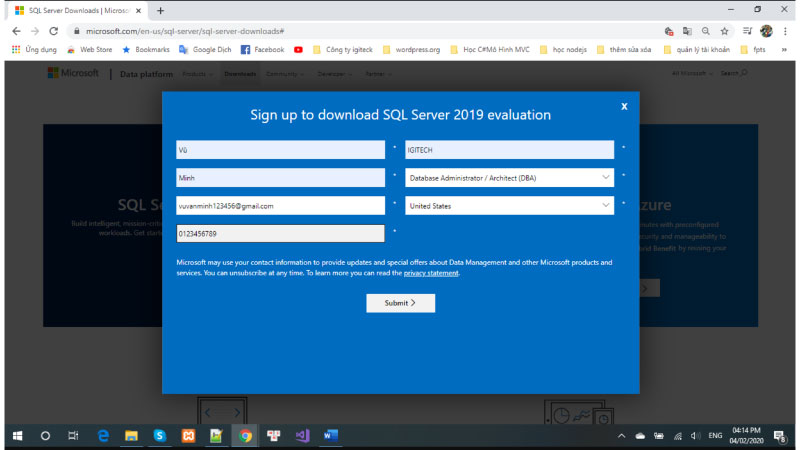Close the sign-up dialog with X

[624, 106]
